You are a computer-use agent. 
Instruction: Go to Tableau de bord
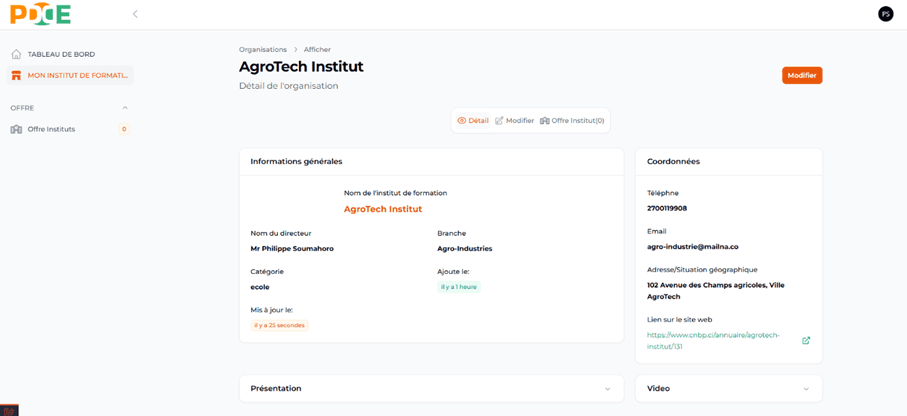(61, 54)
